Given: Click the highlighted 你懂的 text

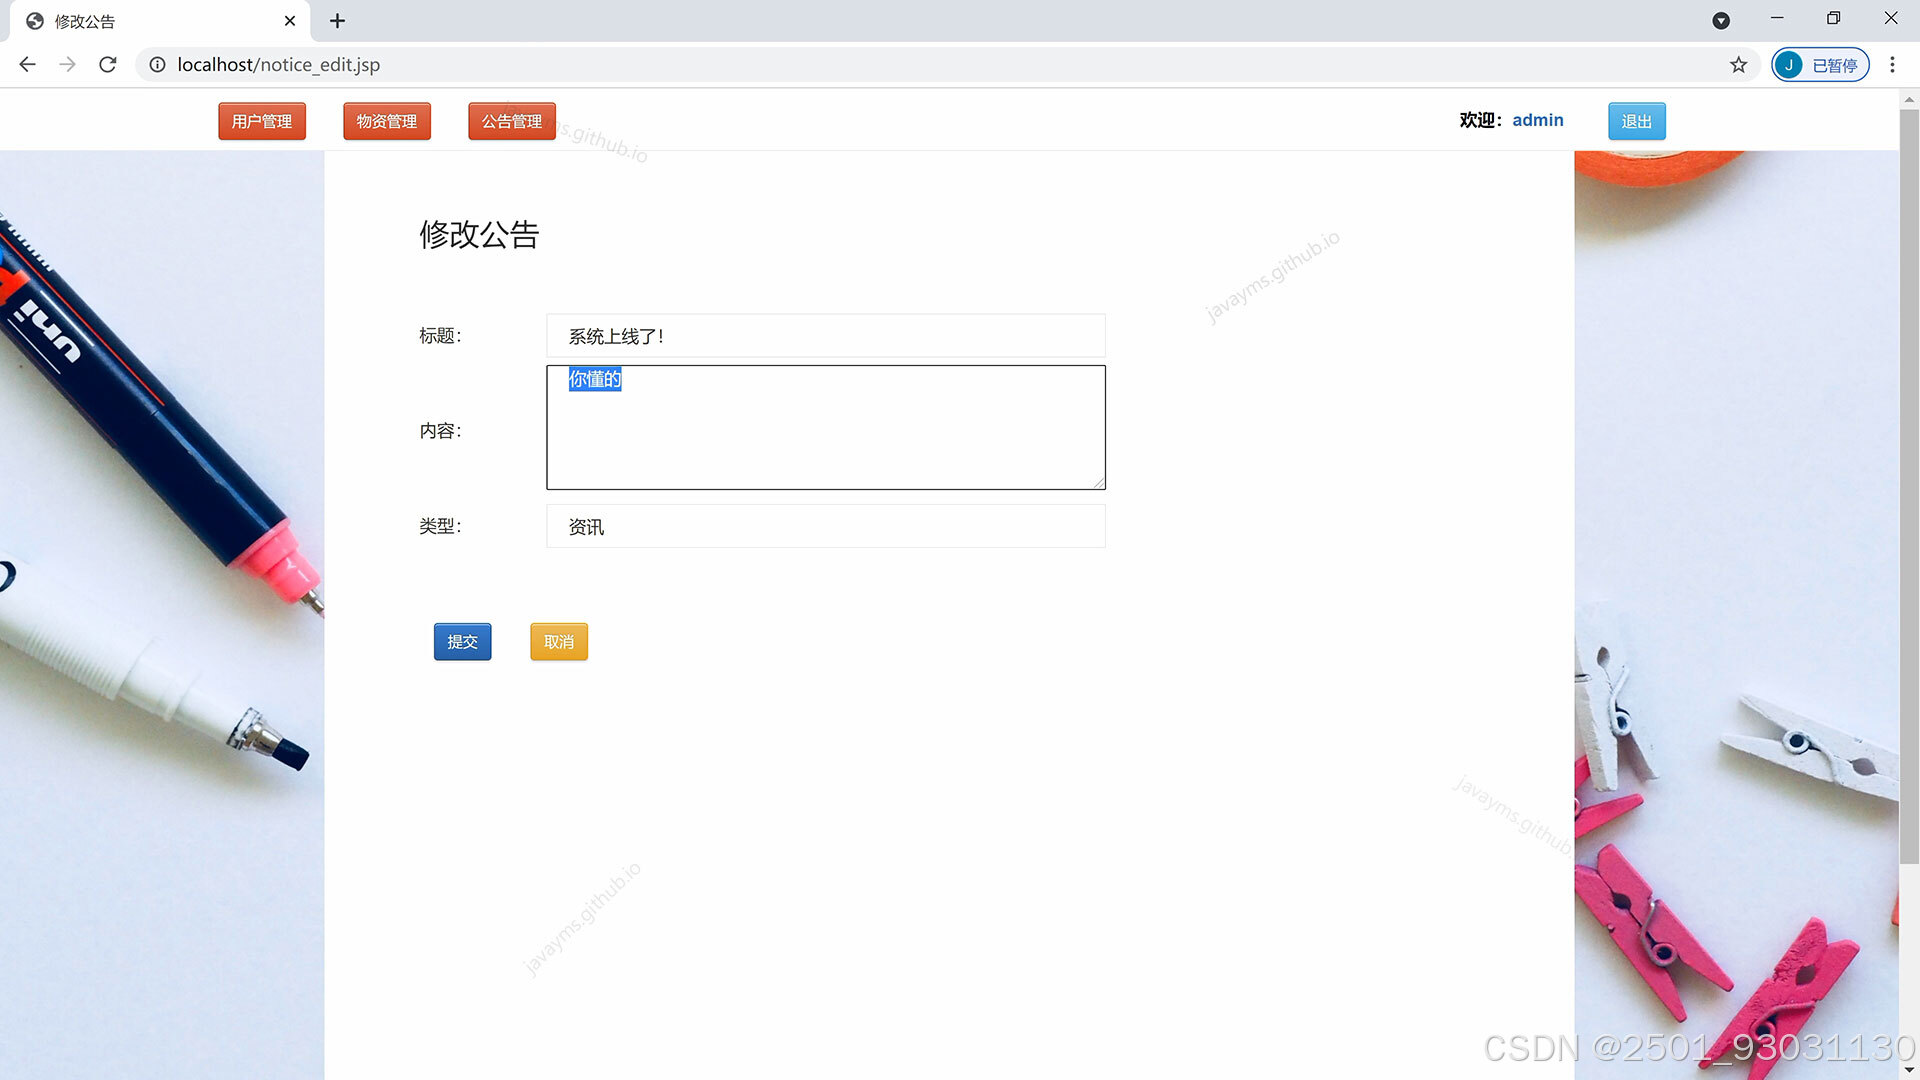Looking at the screenshot, I should coord(595,379).
